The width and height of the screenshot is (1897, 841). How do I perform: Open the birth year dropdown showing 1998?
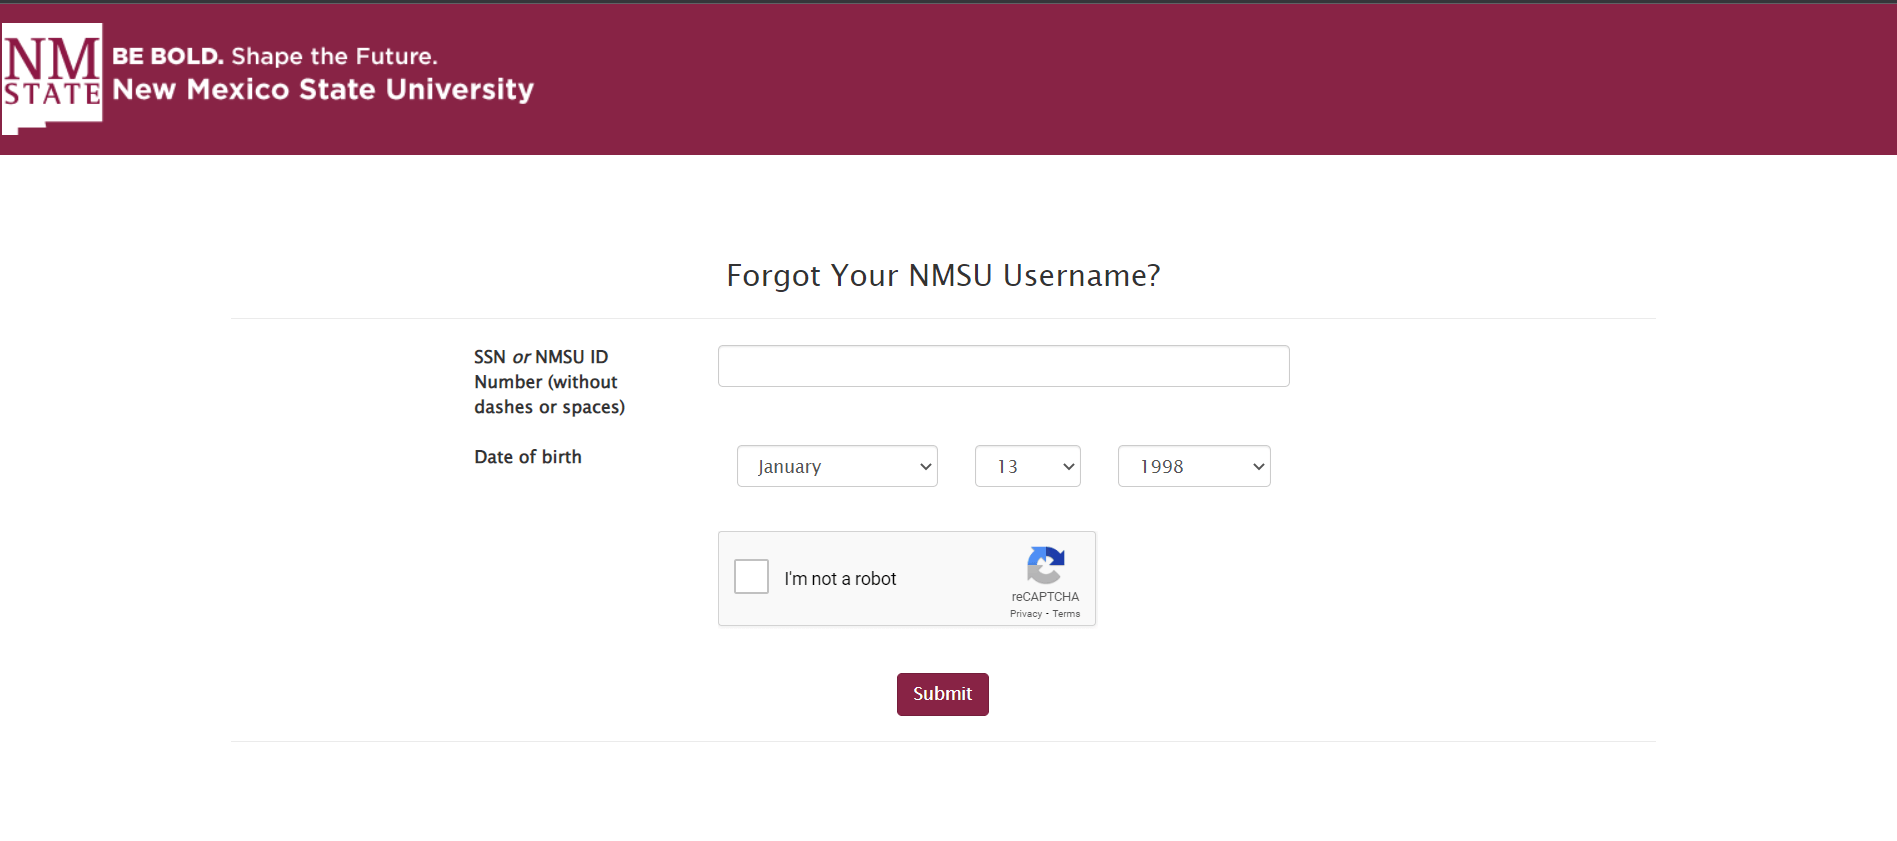pyautogui.click(x=1194, y=466)
